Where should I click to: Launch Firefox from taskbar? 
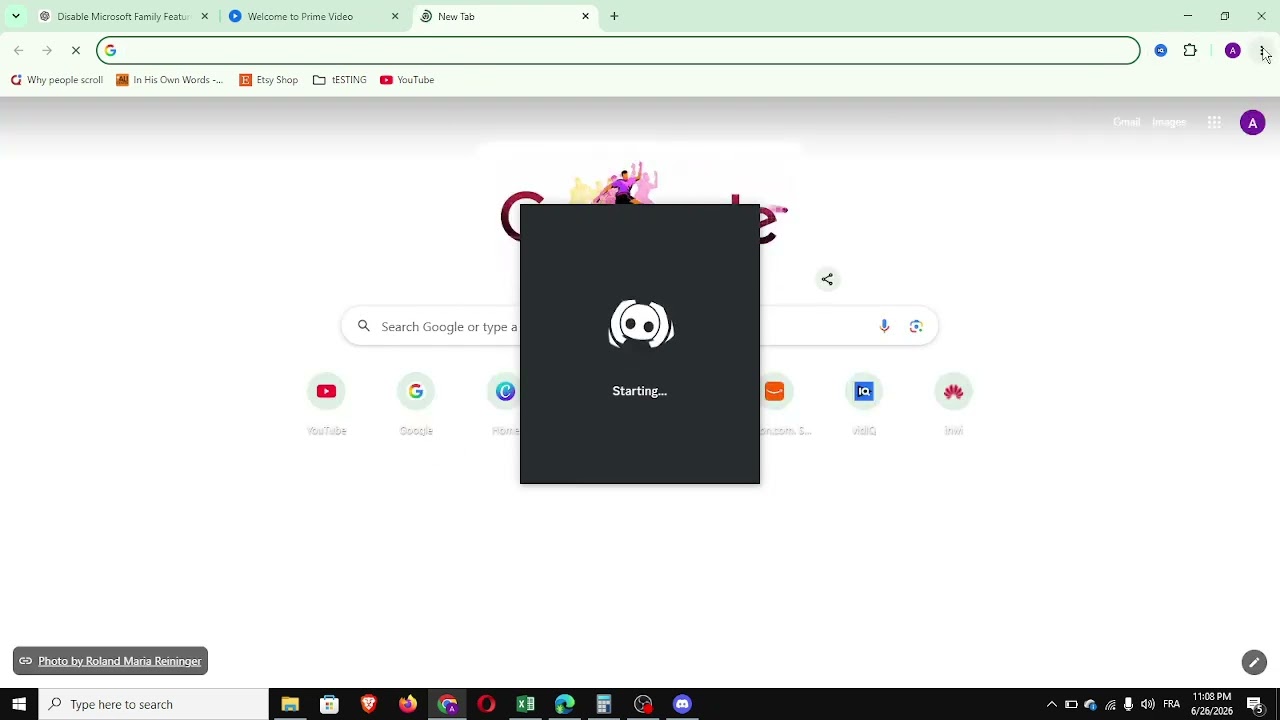[x=408, y=704]
